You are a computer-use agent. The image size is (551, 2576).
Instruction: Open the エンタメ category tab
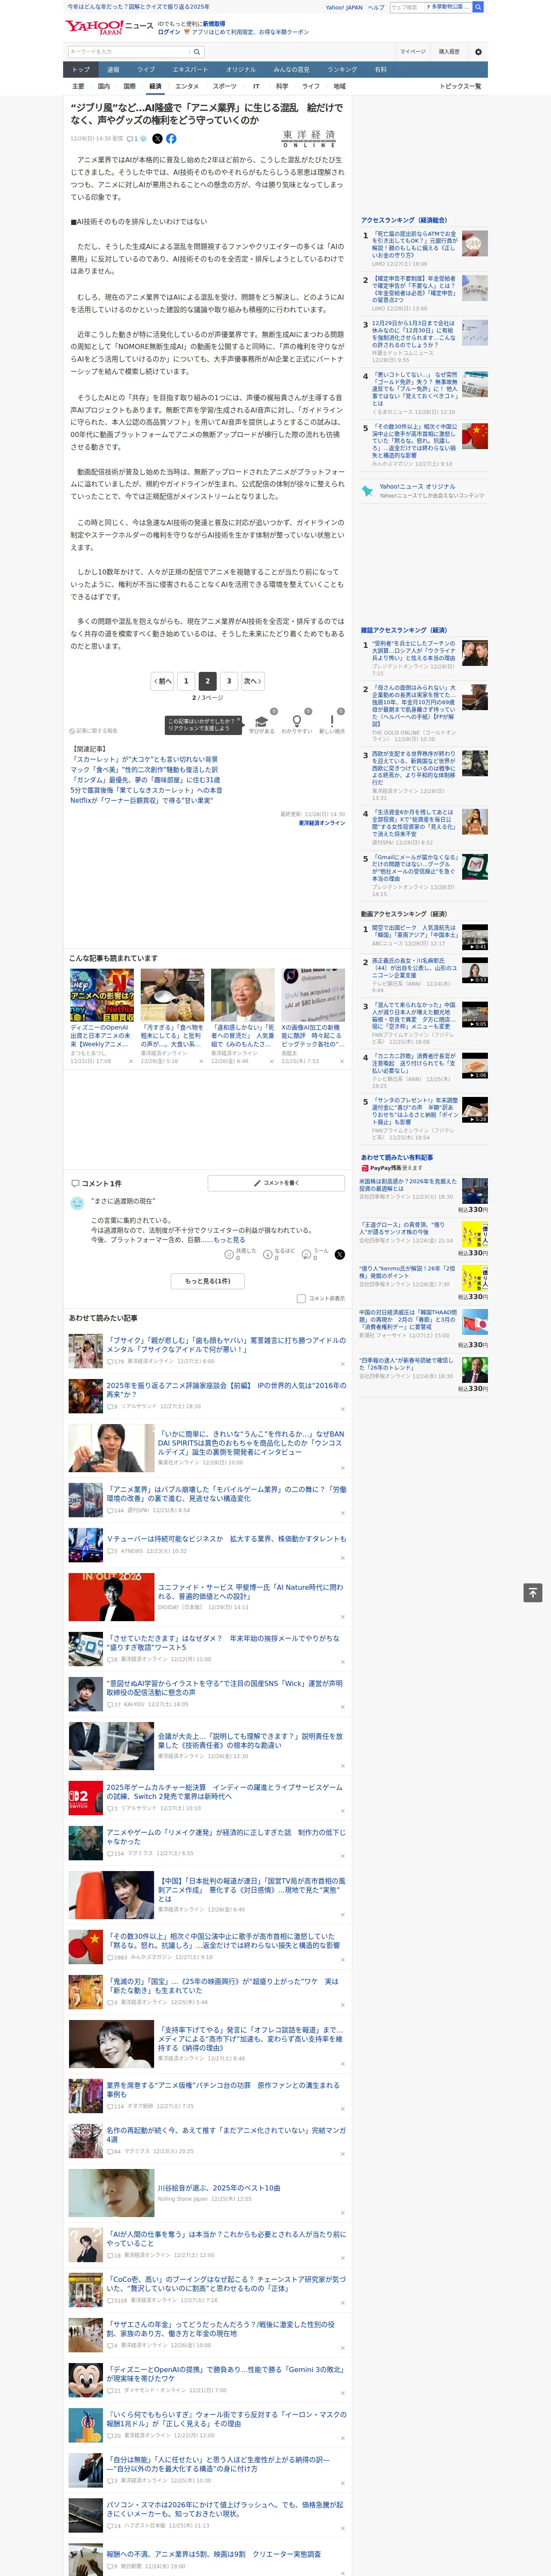click(187, 86)
